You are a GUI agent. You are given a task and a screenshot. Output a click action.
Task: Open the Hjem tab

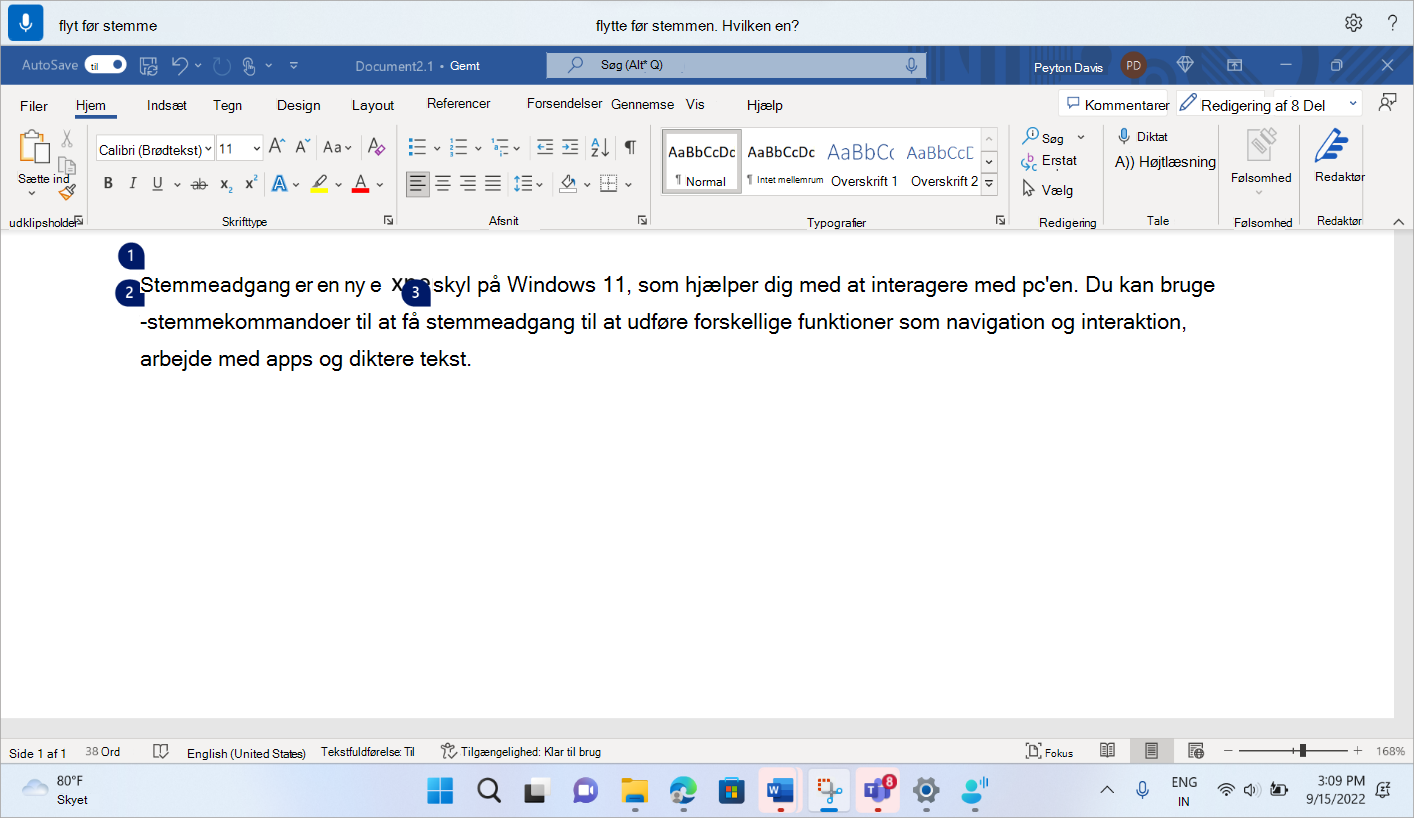(x=90, y=105)
